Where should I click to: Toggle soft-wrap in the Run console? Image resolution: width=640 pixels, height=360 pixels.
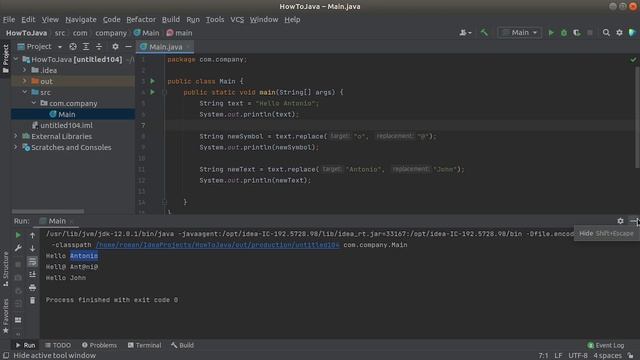32,262
